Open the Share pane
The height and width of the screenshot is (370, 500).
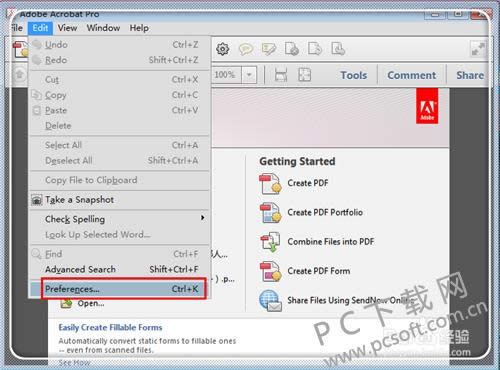coord(470,75)
